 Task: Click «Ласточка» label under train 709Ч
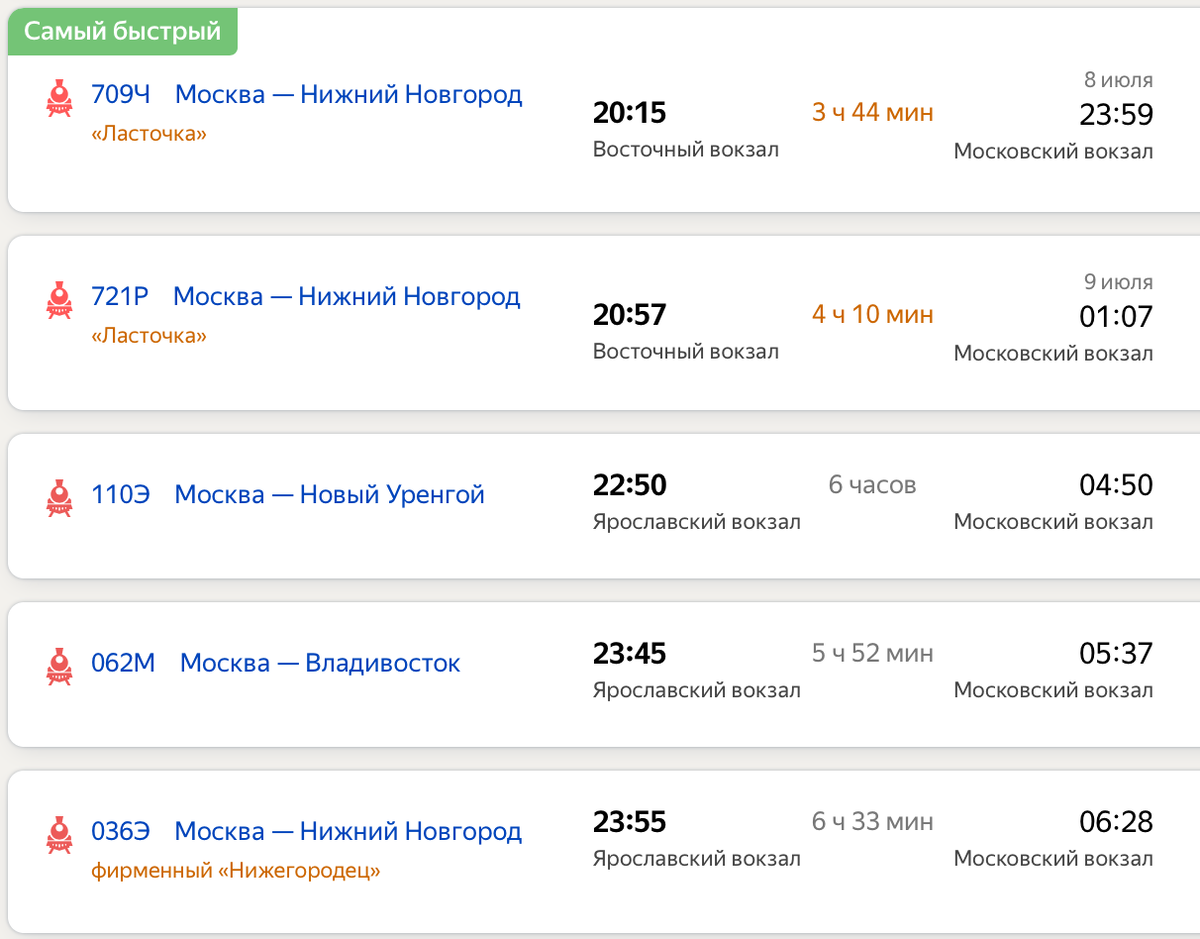(x=149, y=134)
